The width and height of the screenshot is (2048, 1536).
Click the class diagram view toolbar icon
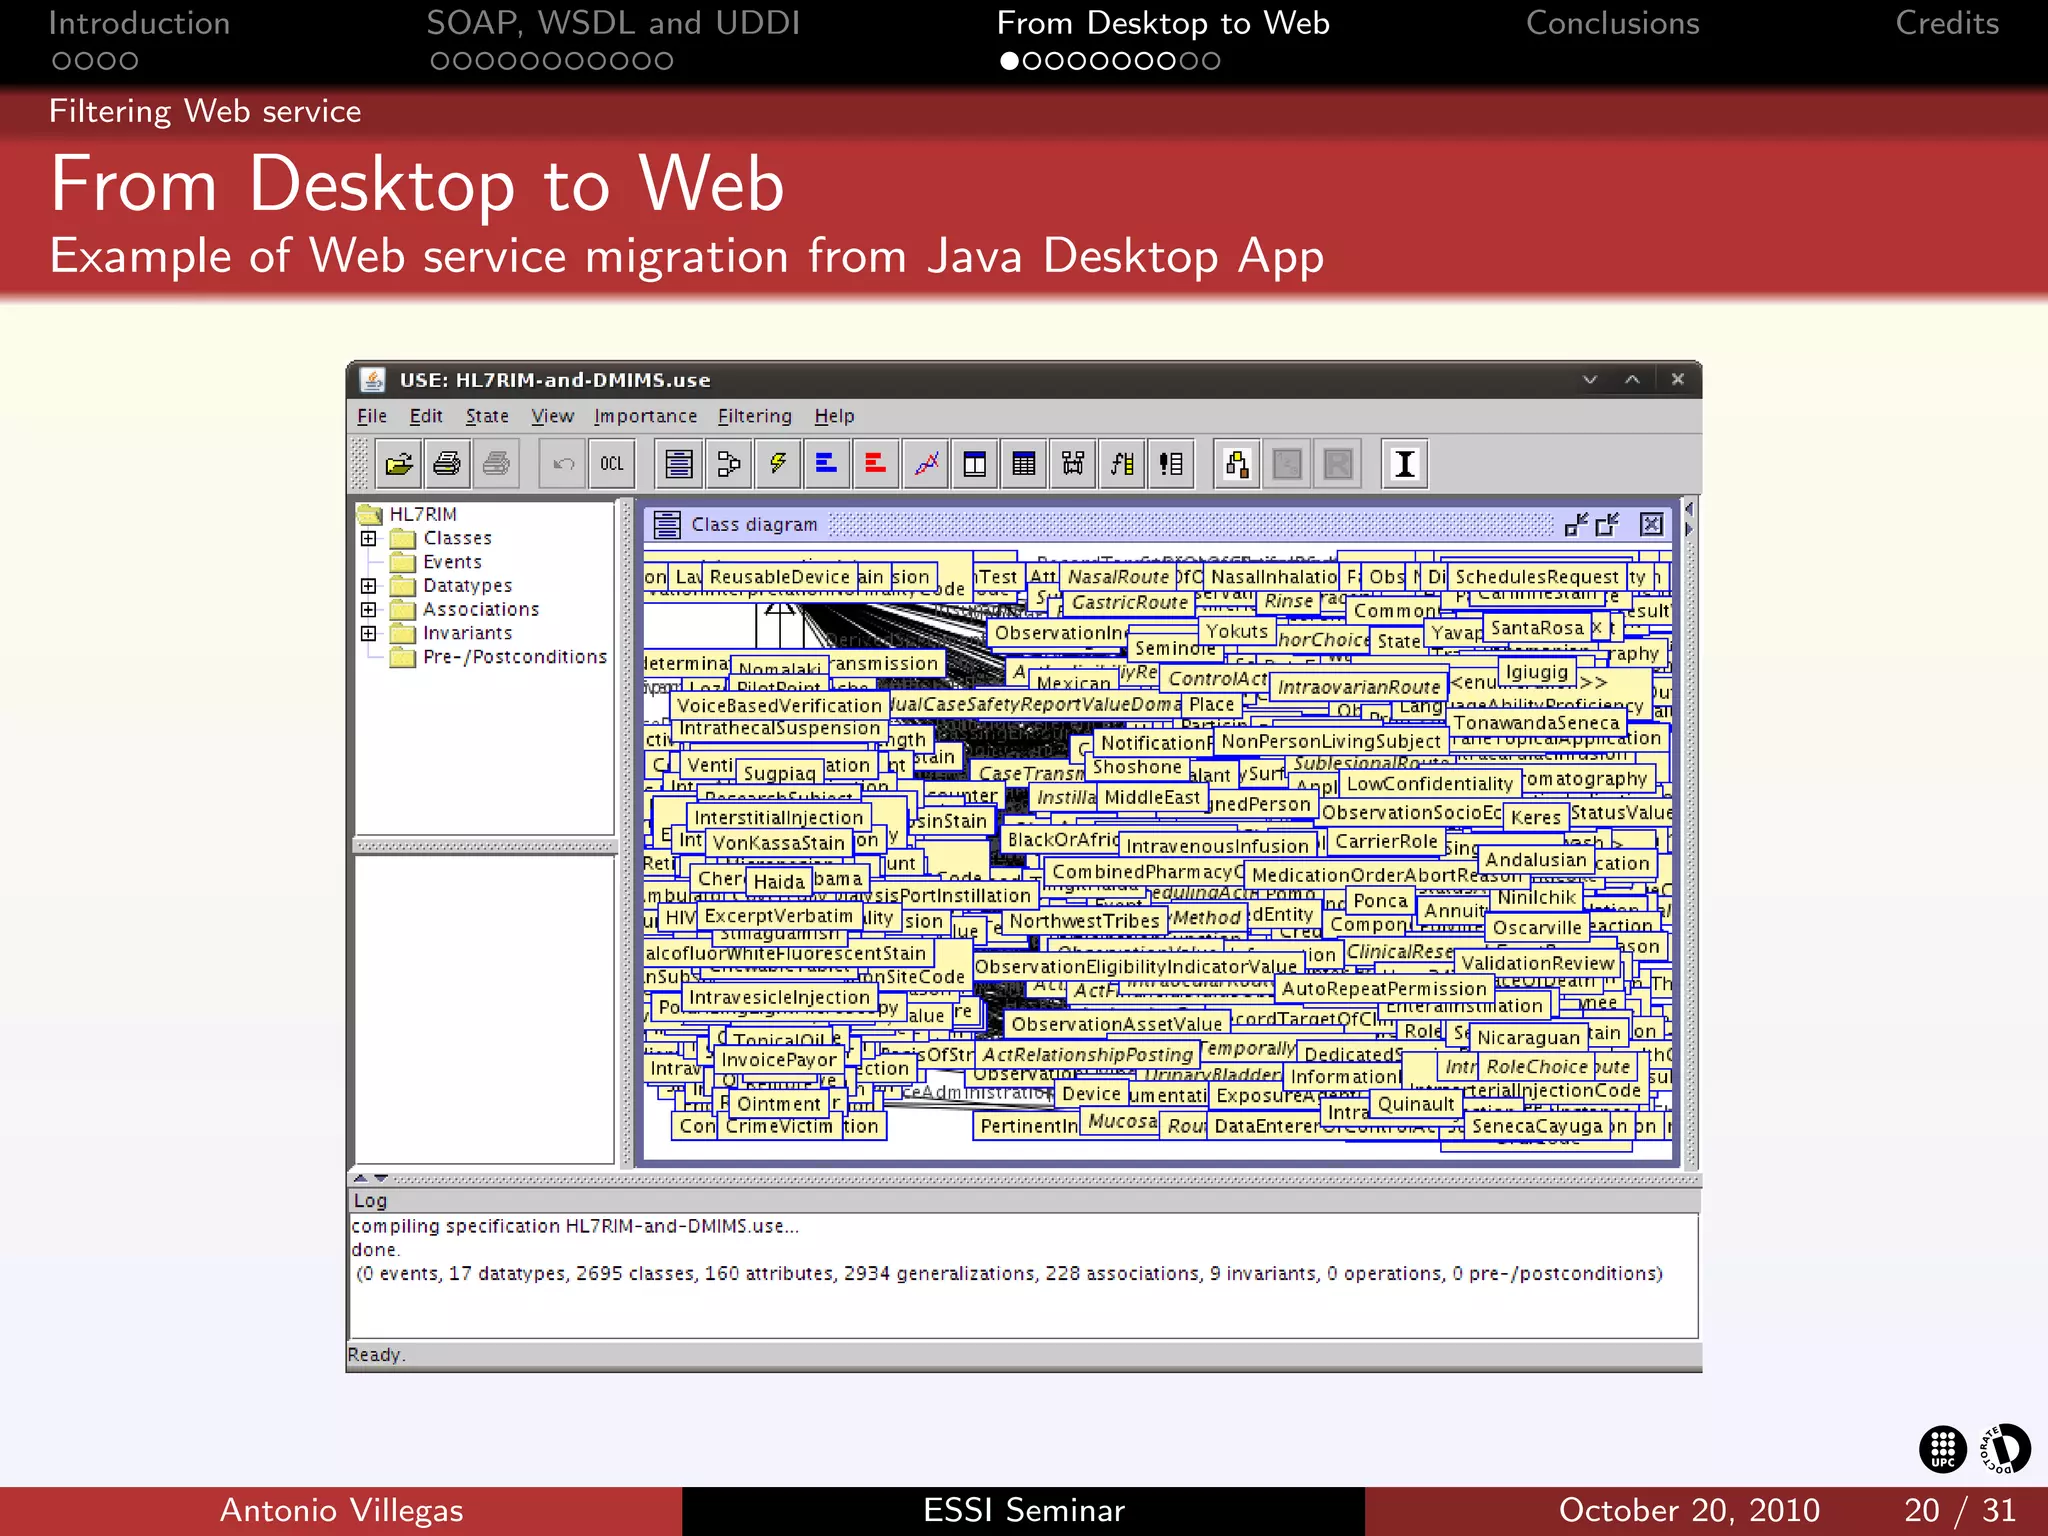click(x=679, y=464)
